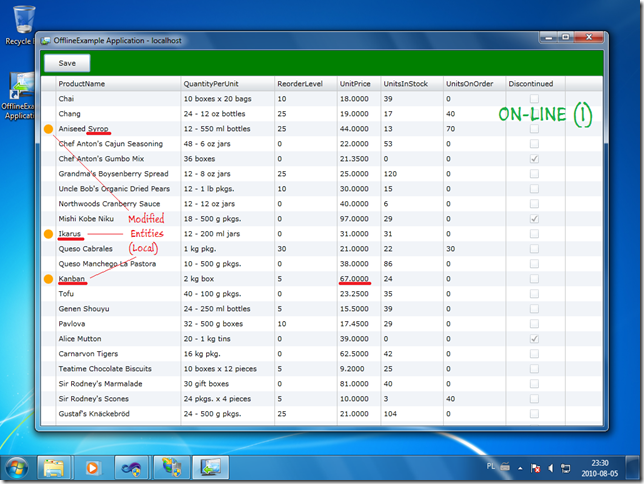Screen dimensions: 644x484
Task: Click the Discontinued column header
Action: click(536, 84)
